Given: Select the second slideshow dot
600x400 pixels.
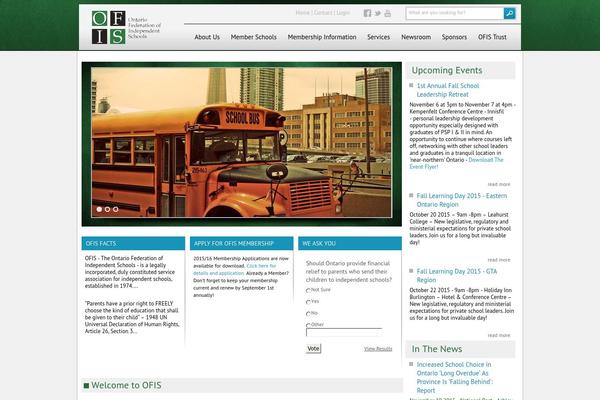Looking at the screenshot, I should 108,209.
